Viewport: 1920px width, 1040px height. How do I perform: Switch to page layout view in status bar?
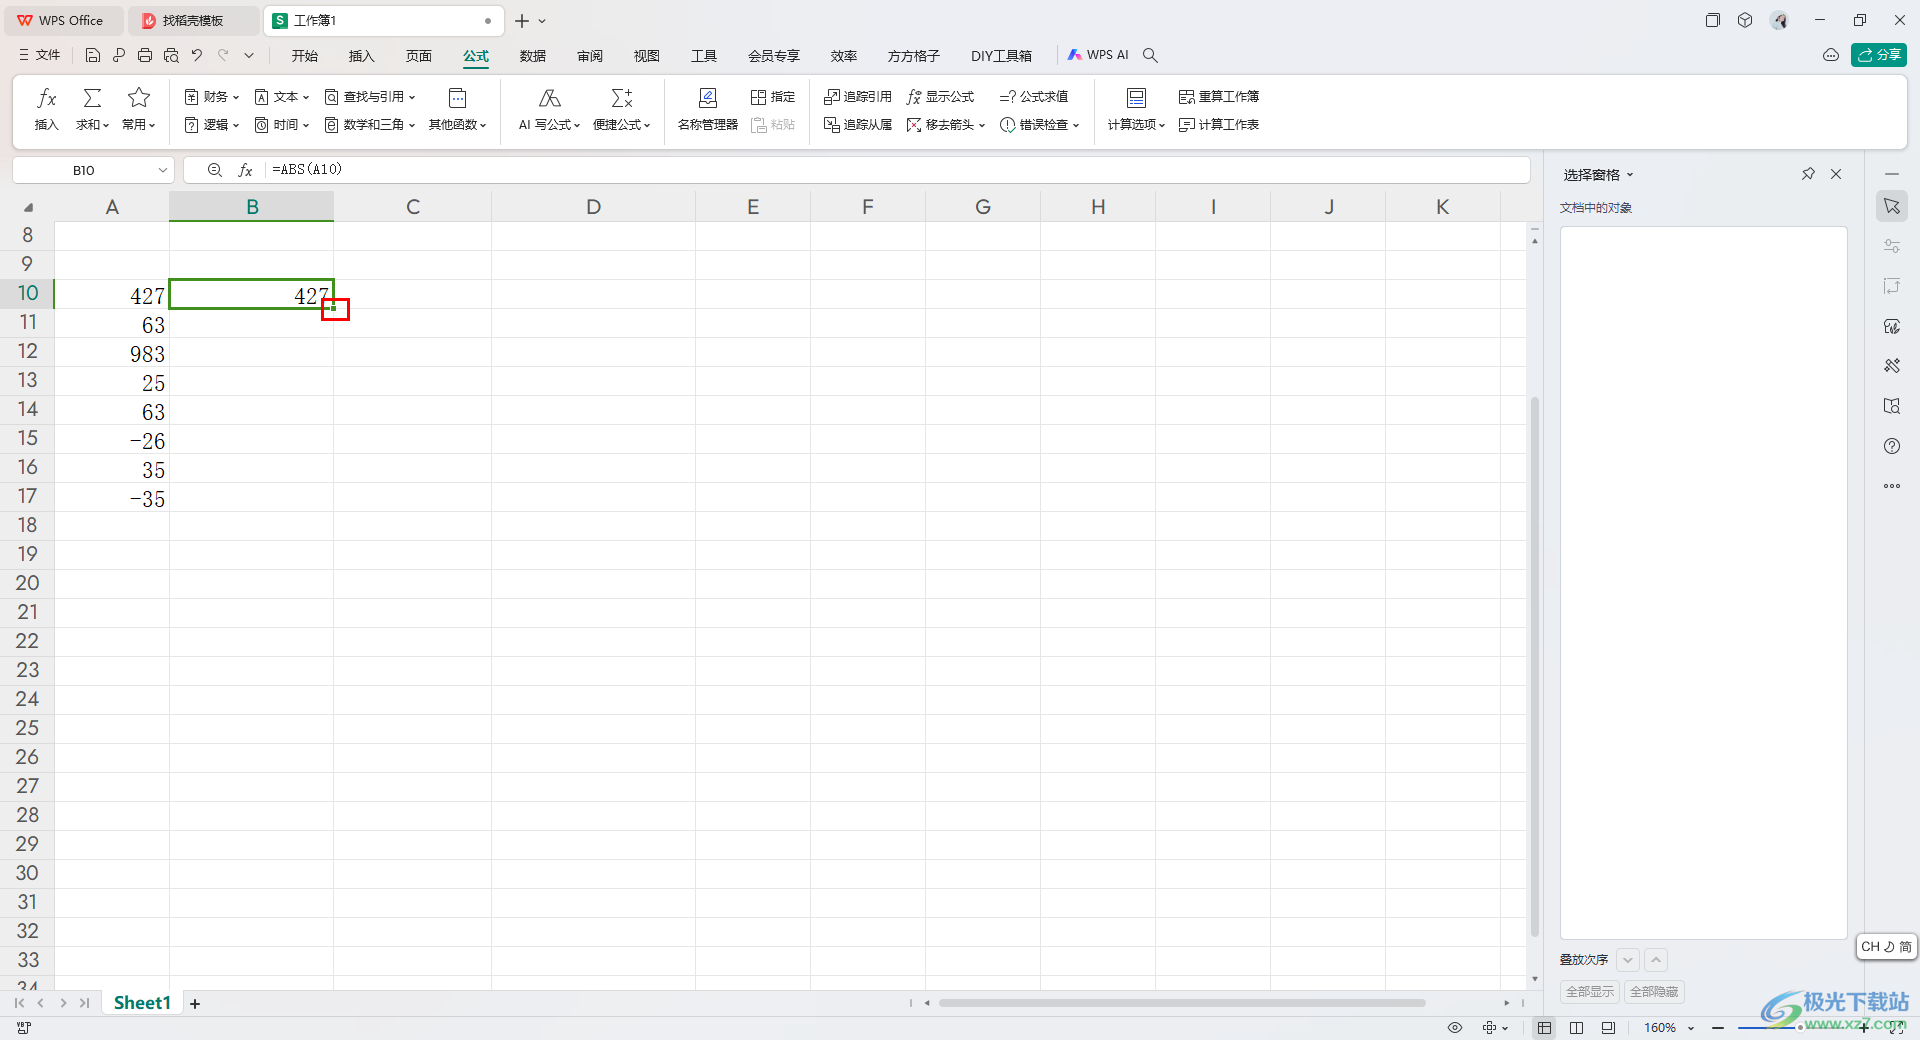[x=1577, y=1028]
